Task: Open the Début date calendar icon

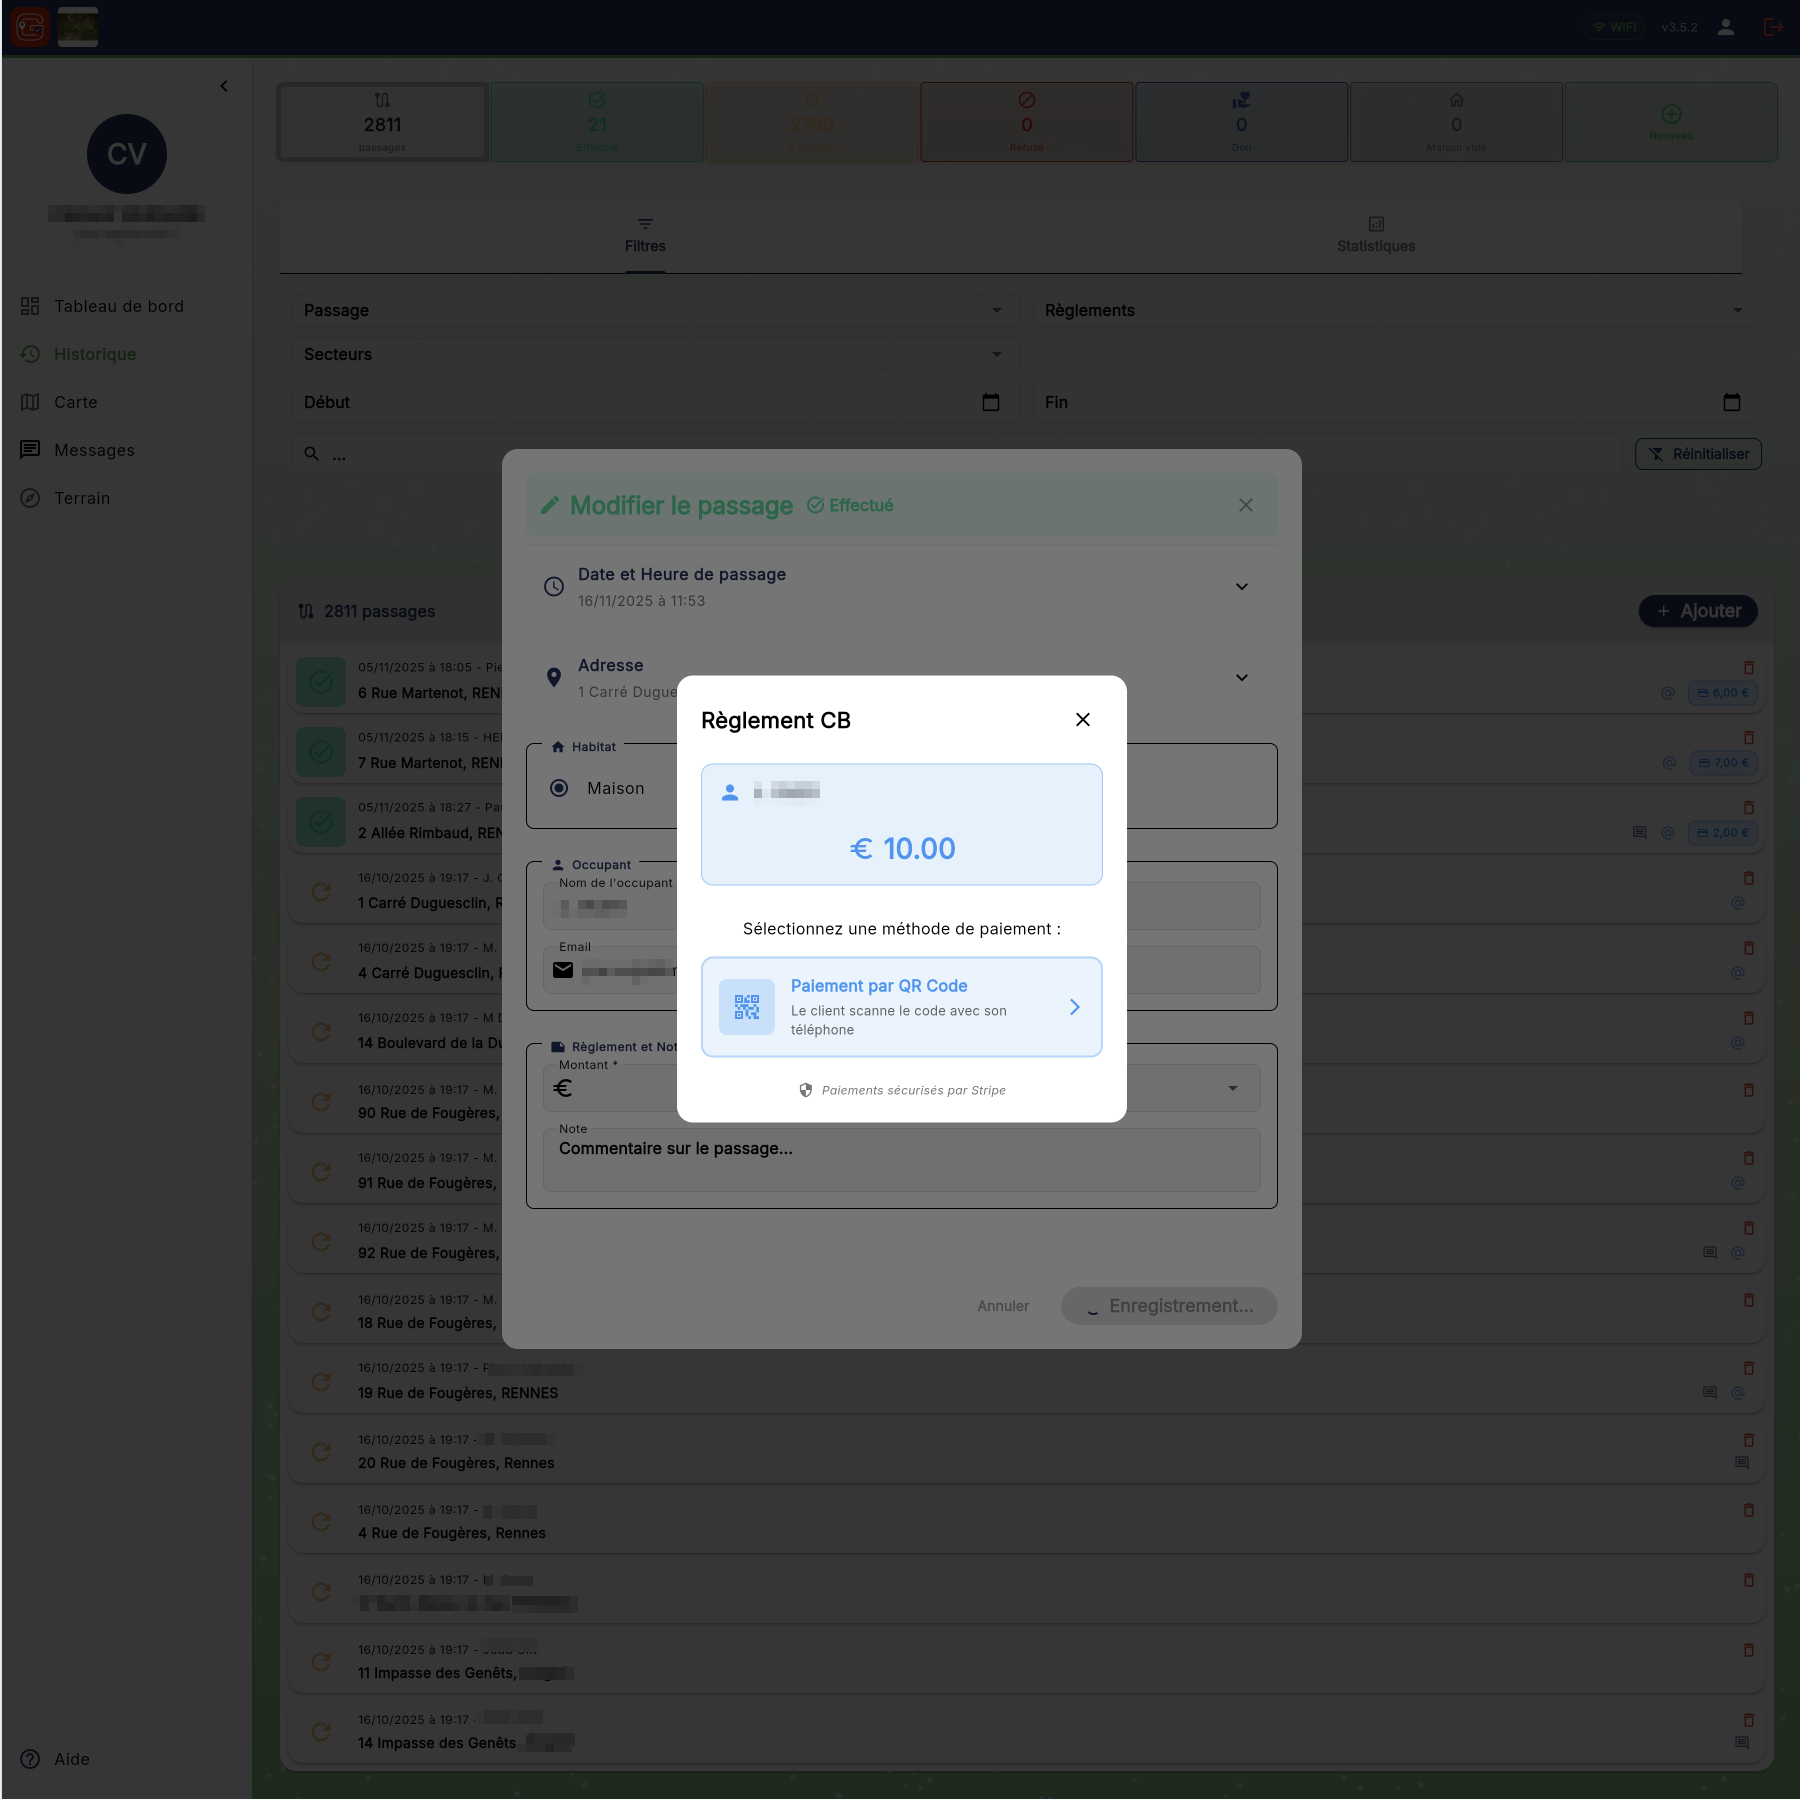Action: [x=990, y=403]
